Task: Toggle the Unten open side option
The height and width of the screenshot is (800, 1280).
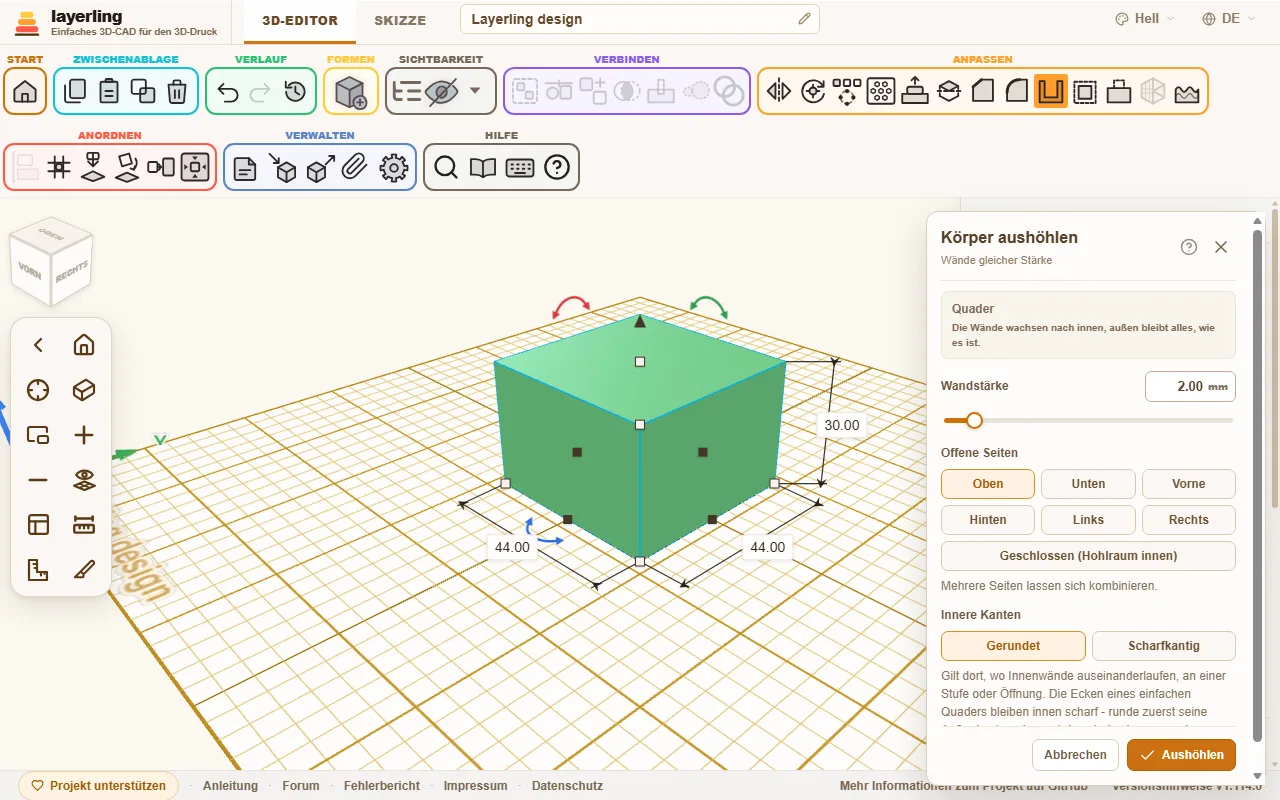Action: [x=1088, y=484]
